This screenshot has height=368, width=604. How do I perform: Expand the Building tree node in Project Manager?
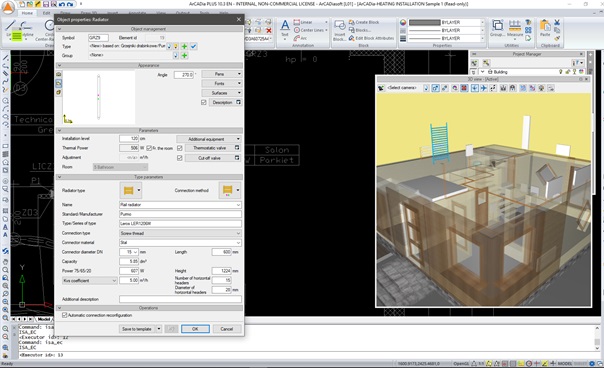[x=483, y=72]
